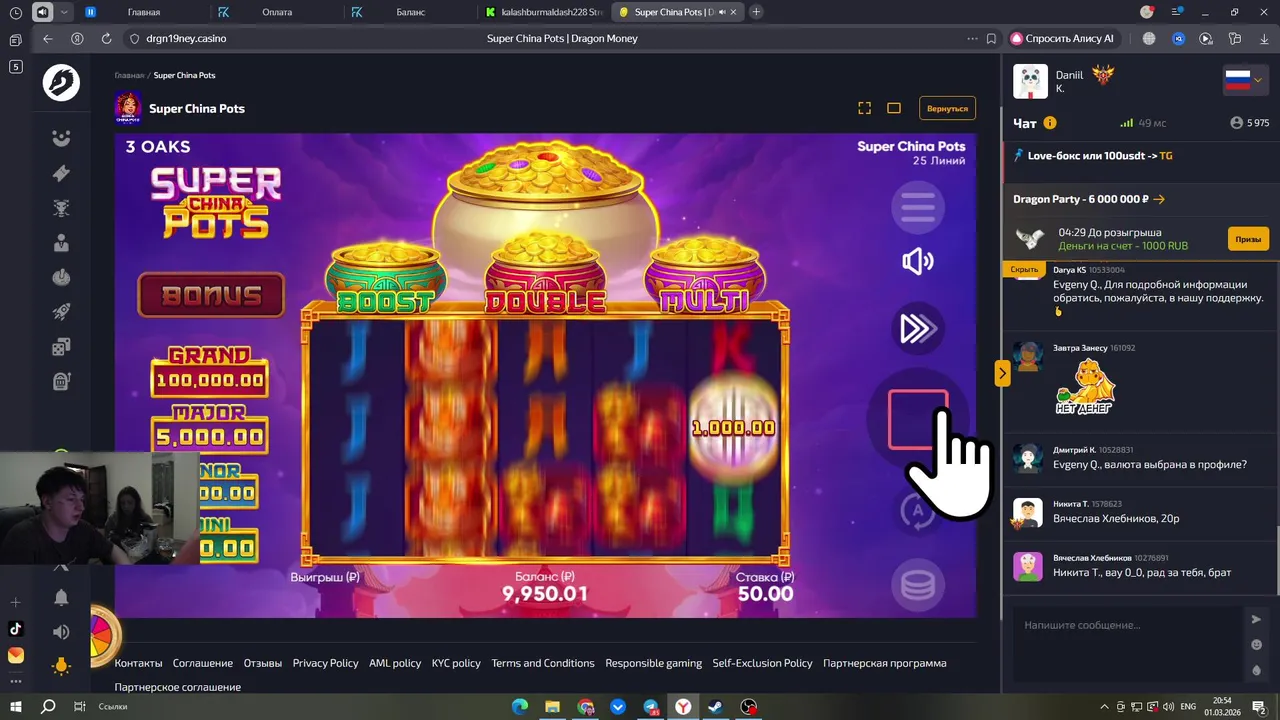The width and height of the screenshot is (1280, 720).
Task: Open the Privacy Policy footer link
Action: click(325, 663)
